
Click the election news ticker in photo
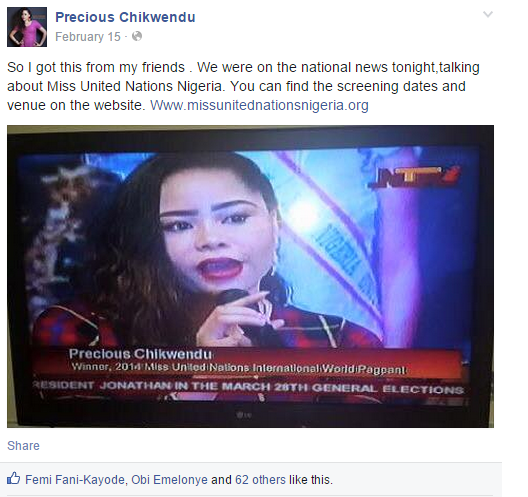click(249, 388)
